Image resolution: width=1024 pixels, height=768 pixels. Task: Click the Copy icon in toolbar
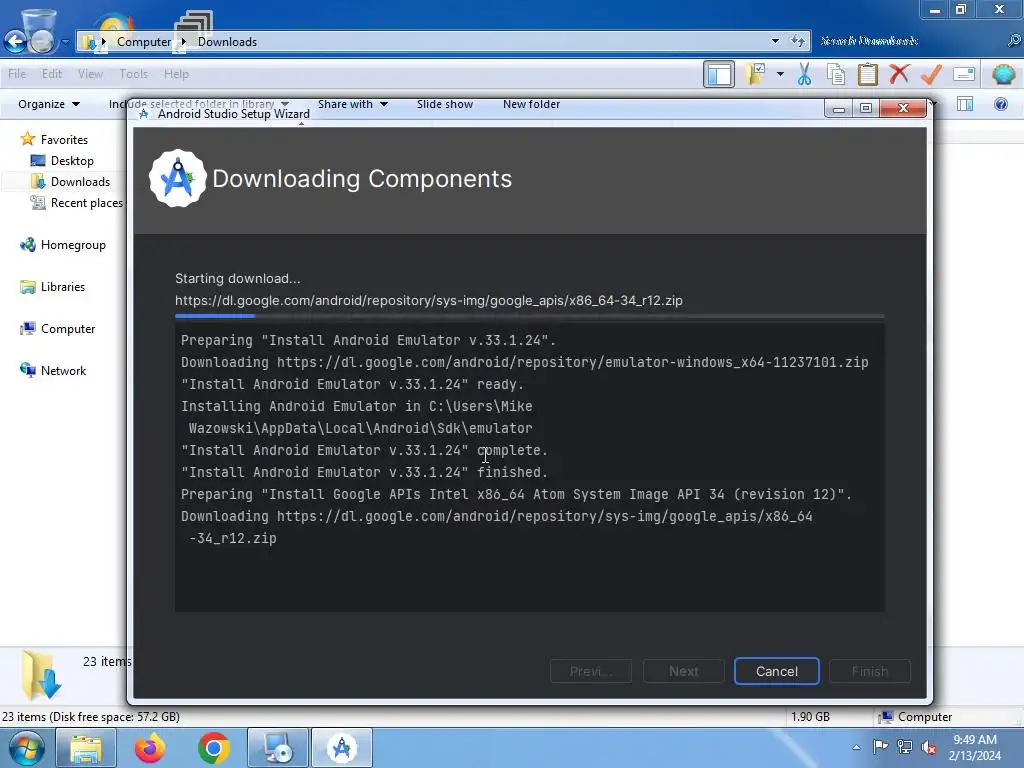pyautogui.click(x=836, y=74)
